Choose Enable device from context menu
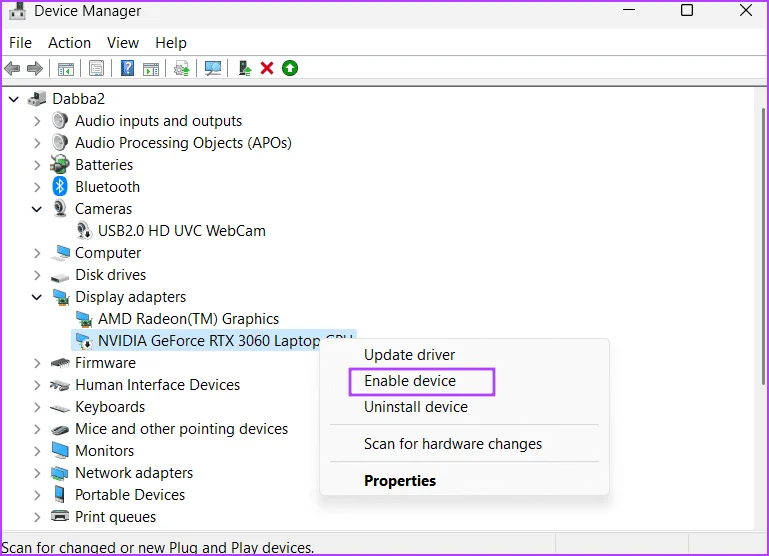The width and height of the screenshot is (769, 556). [464, 381]
